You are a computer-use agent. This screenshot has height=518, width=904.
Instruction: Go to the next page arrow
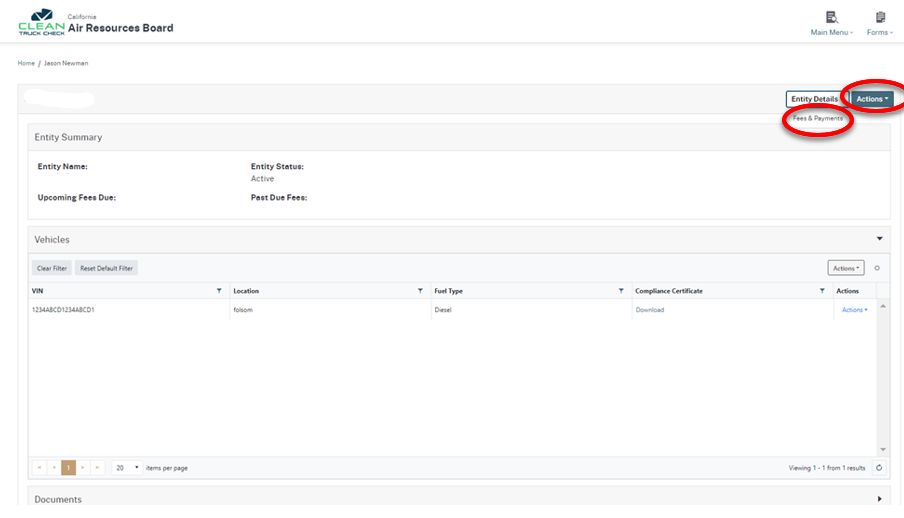pos(83,468)
